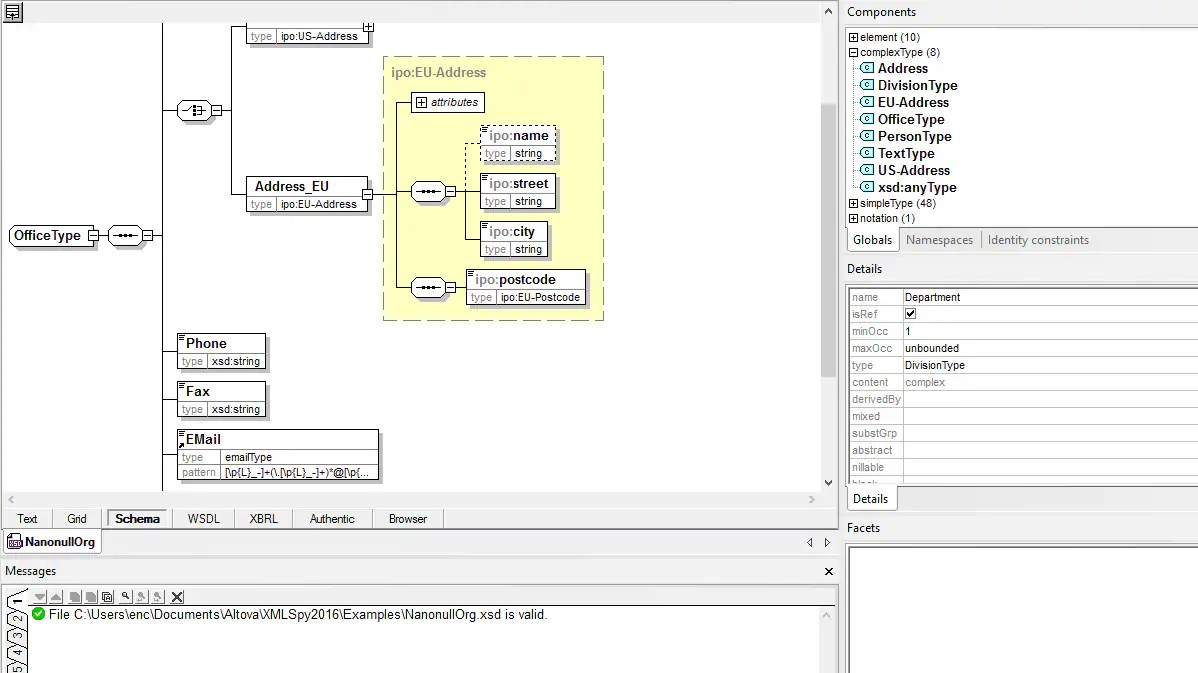Clear messages using the X icon
The height and width of the screenshot is (673, 1198).
177,597
